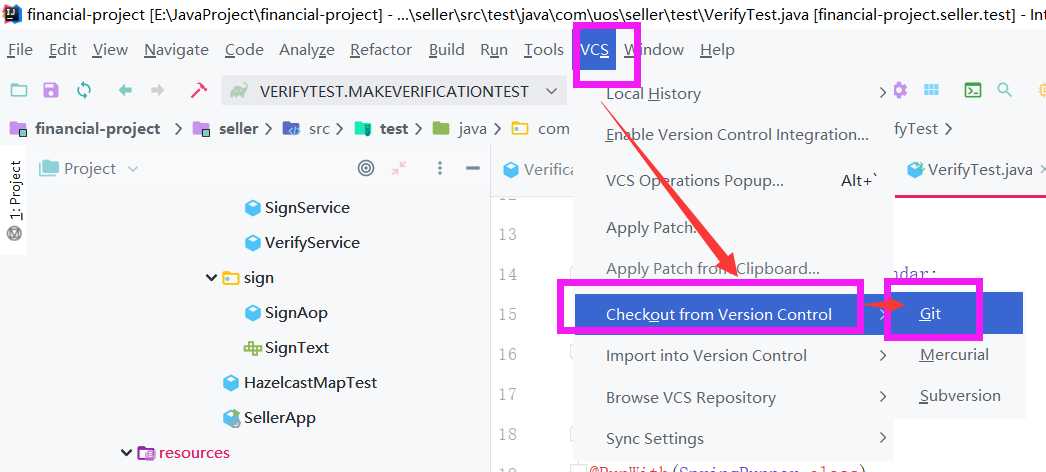Click Enable Version Control Integration
The width and height of the screenshot is (1046, 472).
[737, 135]
